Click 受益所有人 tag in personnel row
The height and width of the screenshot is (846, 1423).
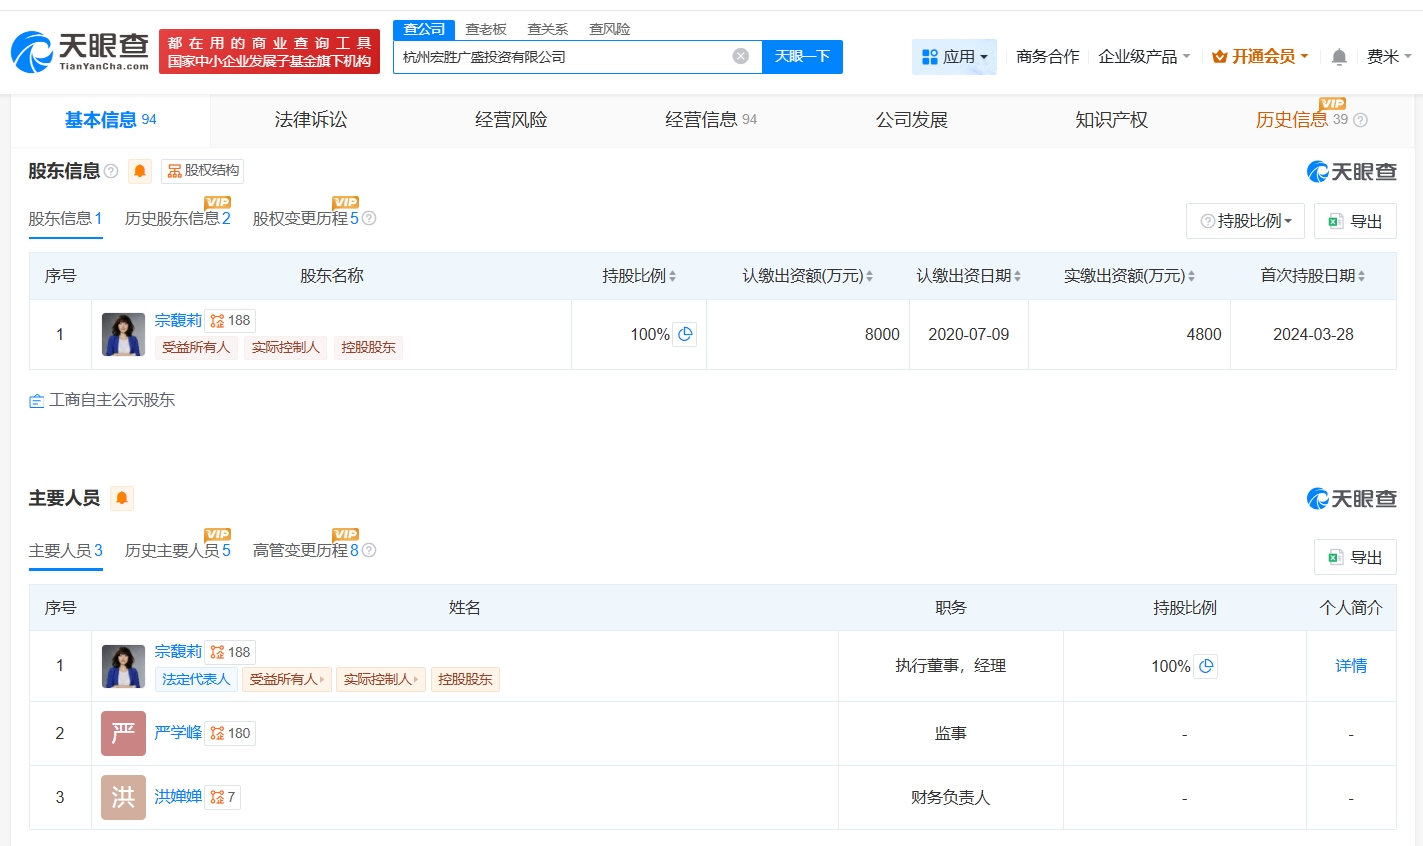(286, 680)
